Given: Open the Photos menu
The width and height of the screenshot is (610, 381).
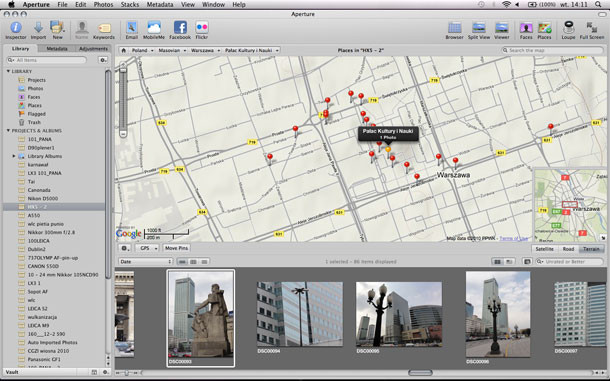Looking at the screenshot, I should pyautogui.click(x=103, y=5).
